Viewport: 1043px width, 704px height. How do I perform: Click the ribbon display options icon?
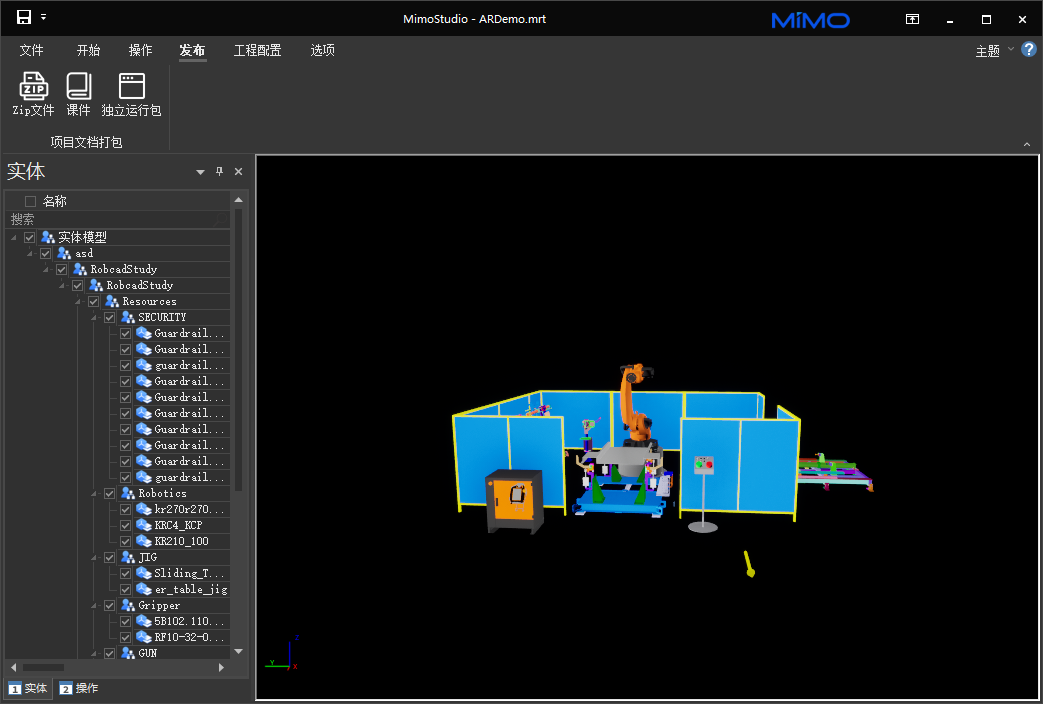[x=912, y=19]
